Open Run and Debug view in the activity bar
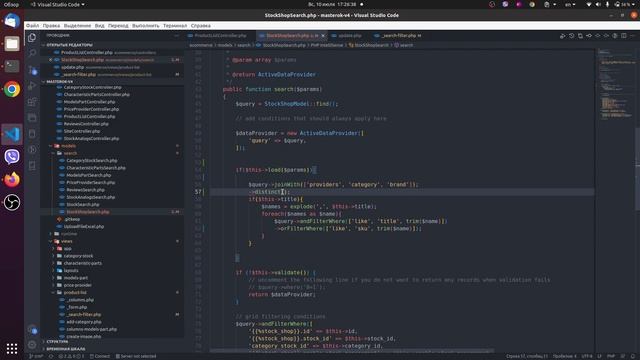The width and height of the screenshot is (640, 360). tap(32, 86)
